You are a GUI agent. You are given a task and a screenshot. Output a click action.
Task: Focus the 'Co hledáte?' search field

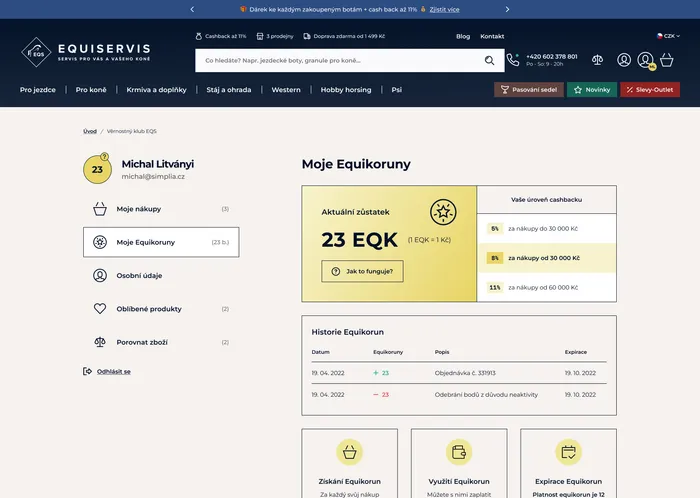[350, 60]
